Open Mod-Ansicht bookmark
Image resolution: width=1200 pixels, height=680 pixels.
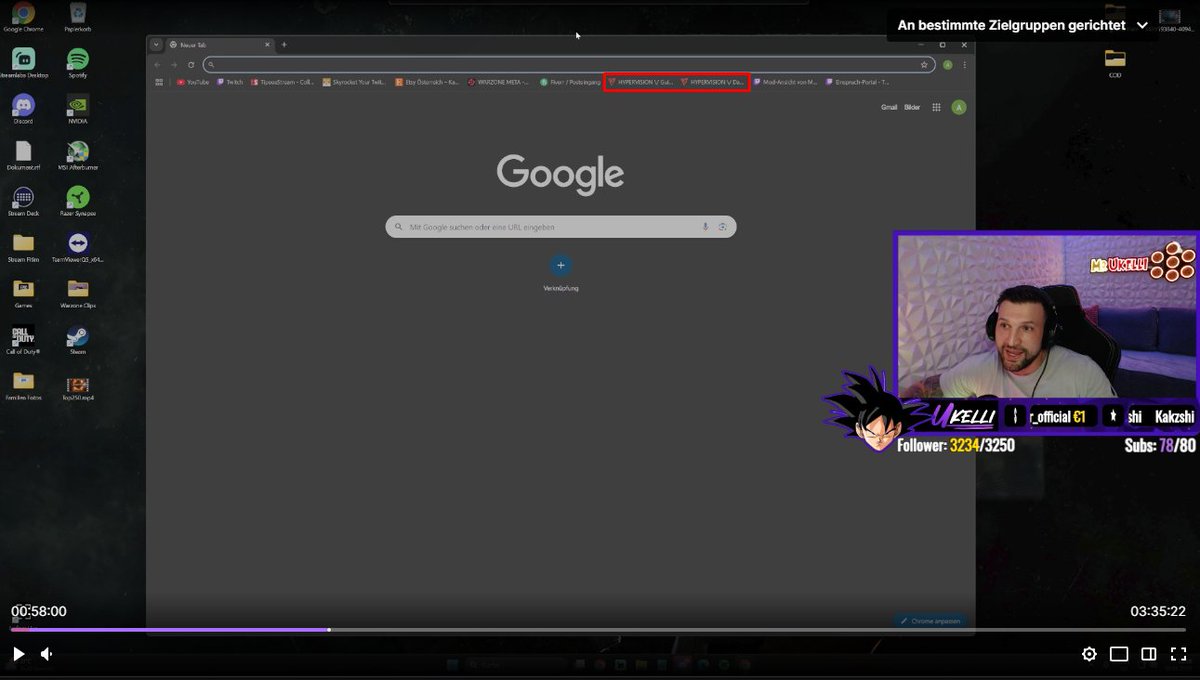tap(786, 82)
